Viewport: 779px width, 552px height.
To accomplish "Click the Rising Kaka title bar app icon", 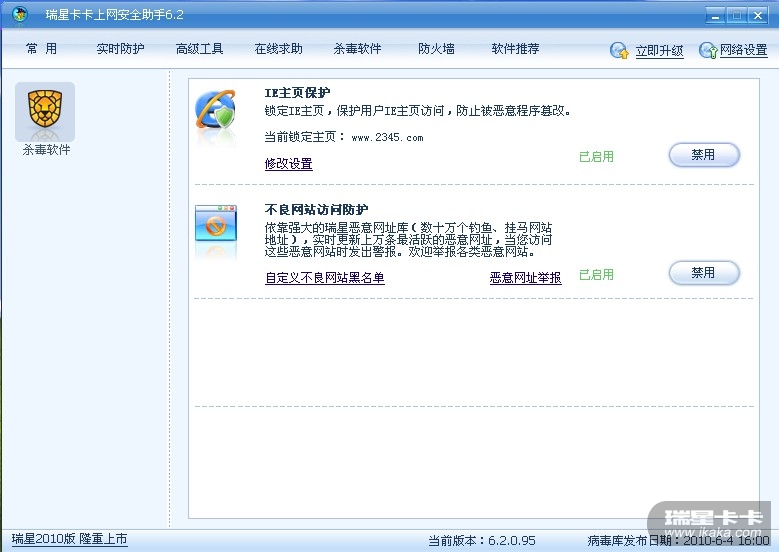I will [19, 14].
